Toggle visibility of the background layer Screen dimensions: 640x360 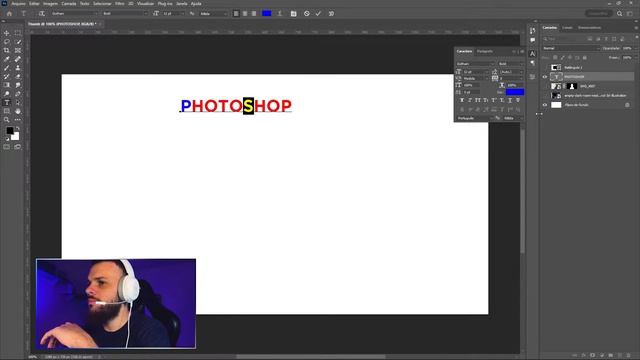[x=544, y=105]
